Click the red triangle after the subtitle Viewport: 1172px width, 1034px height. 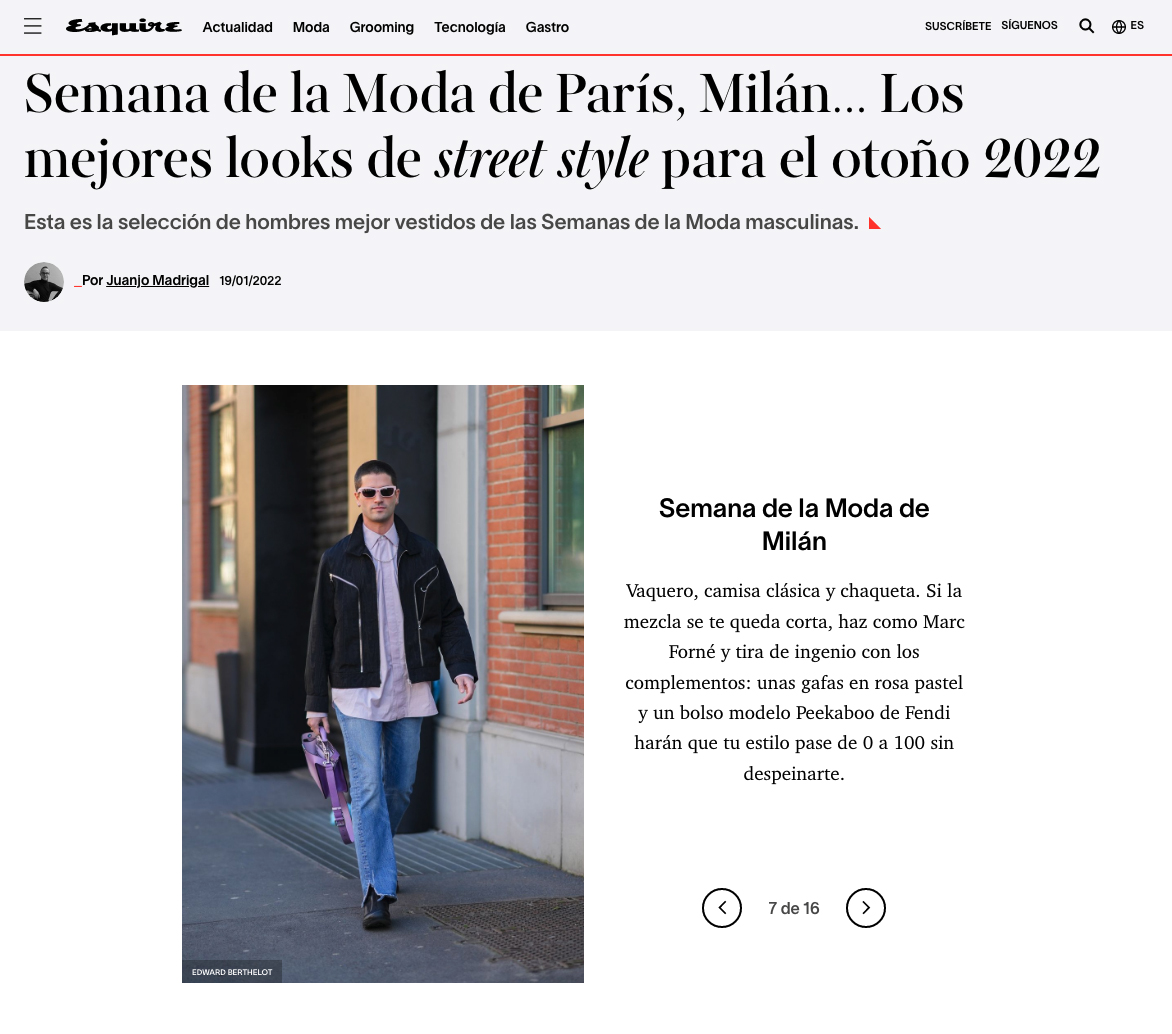click(x=875, y=223)
